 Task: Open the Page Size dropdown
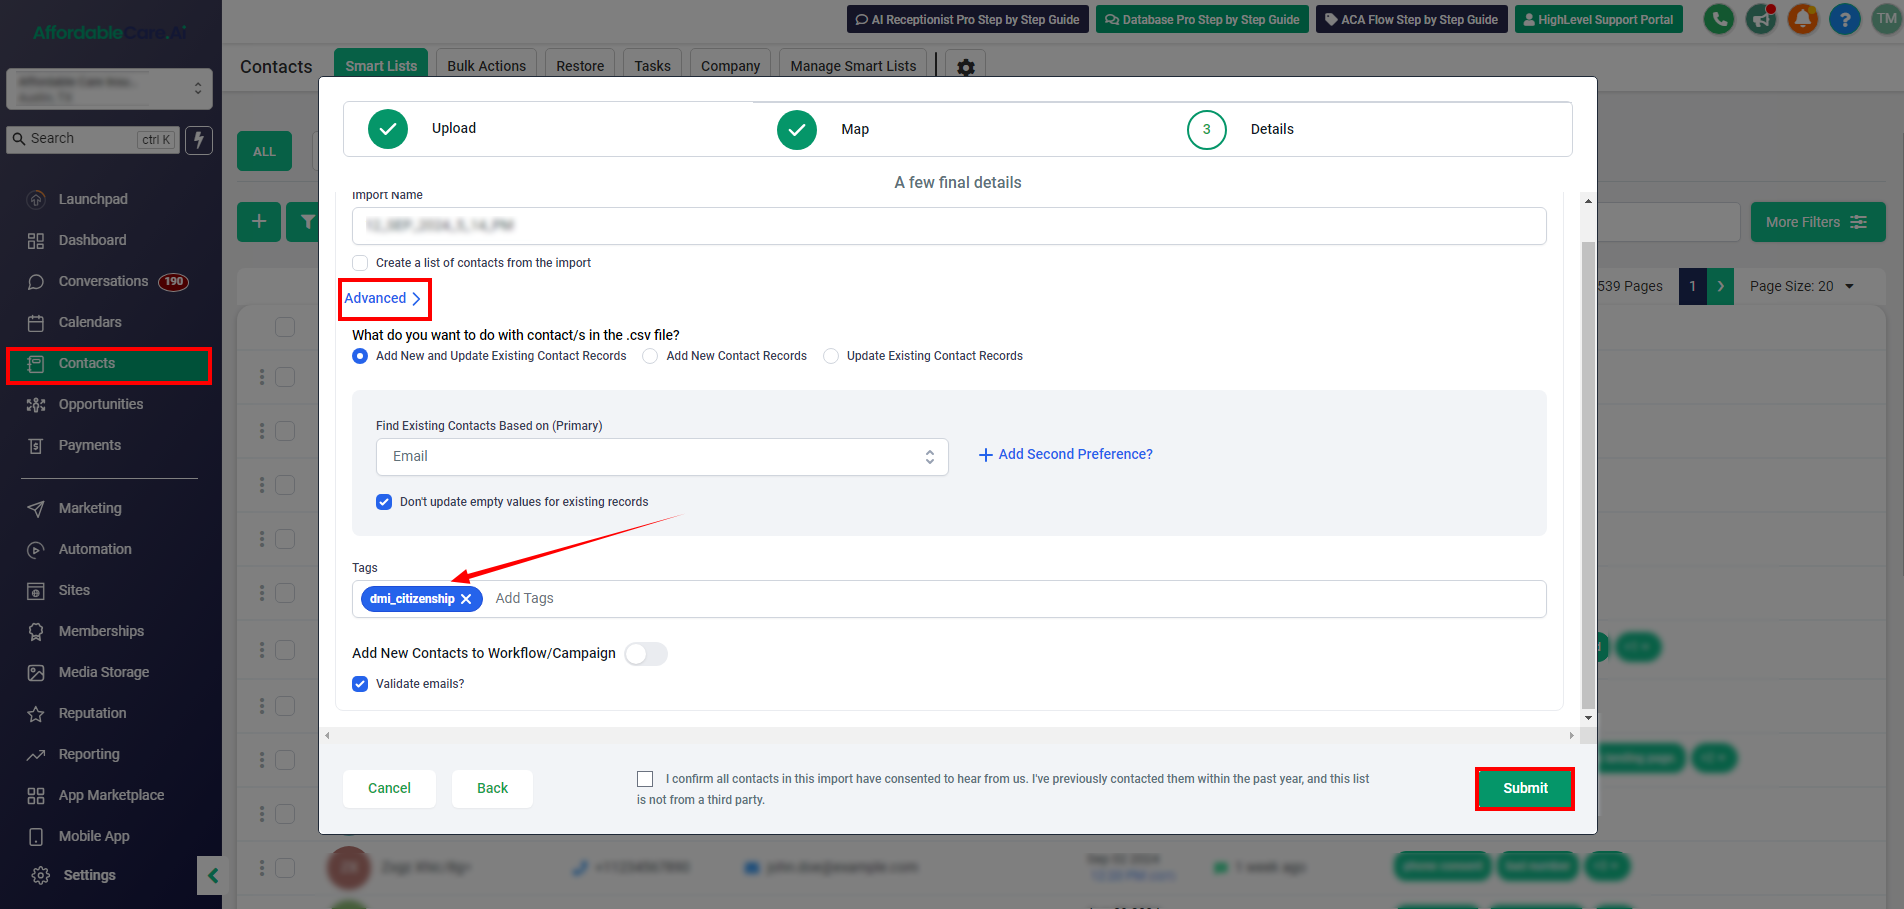(x=1802, y=287)
